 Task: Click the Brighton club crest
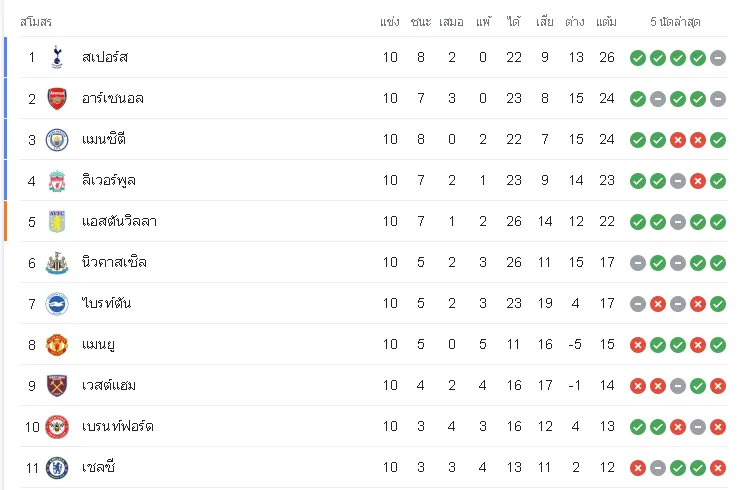57,304
